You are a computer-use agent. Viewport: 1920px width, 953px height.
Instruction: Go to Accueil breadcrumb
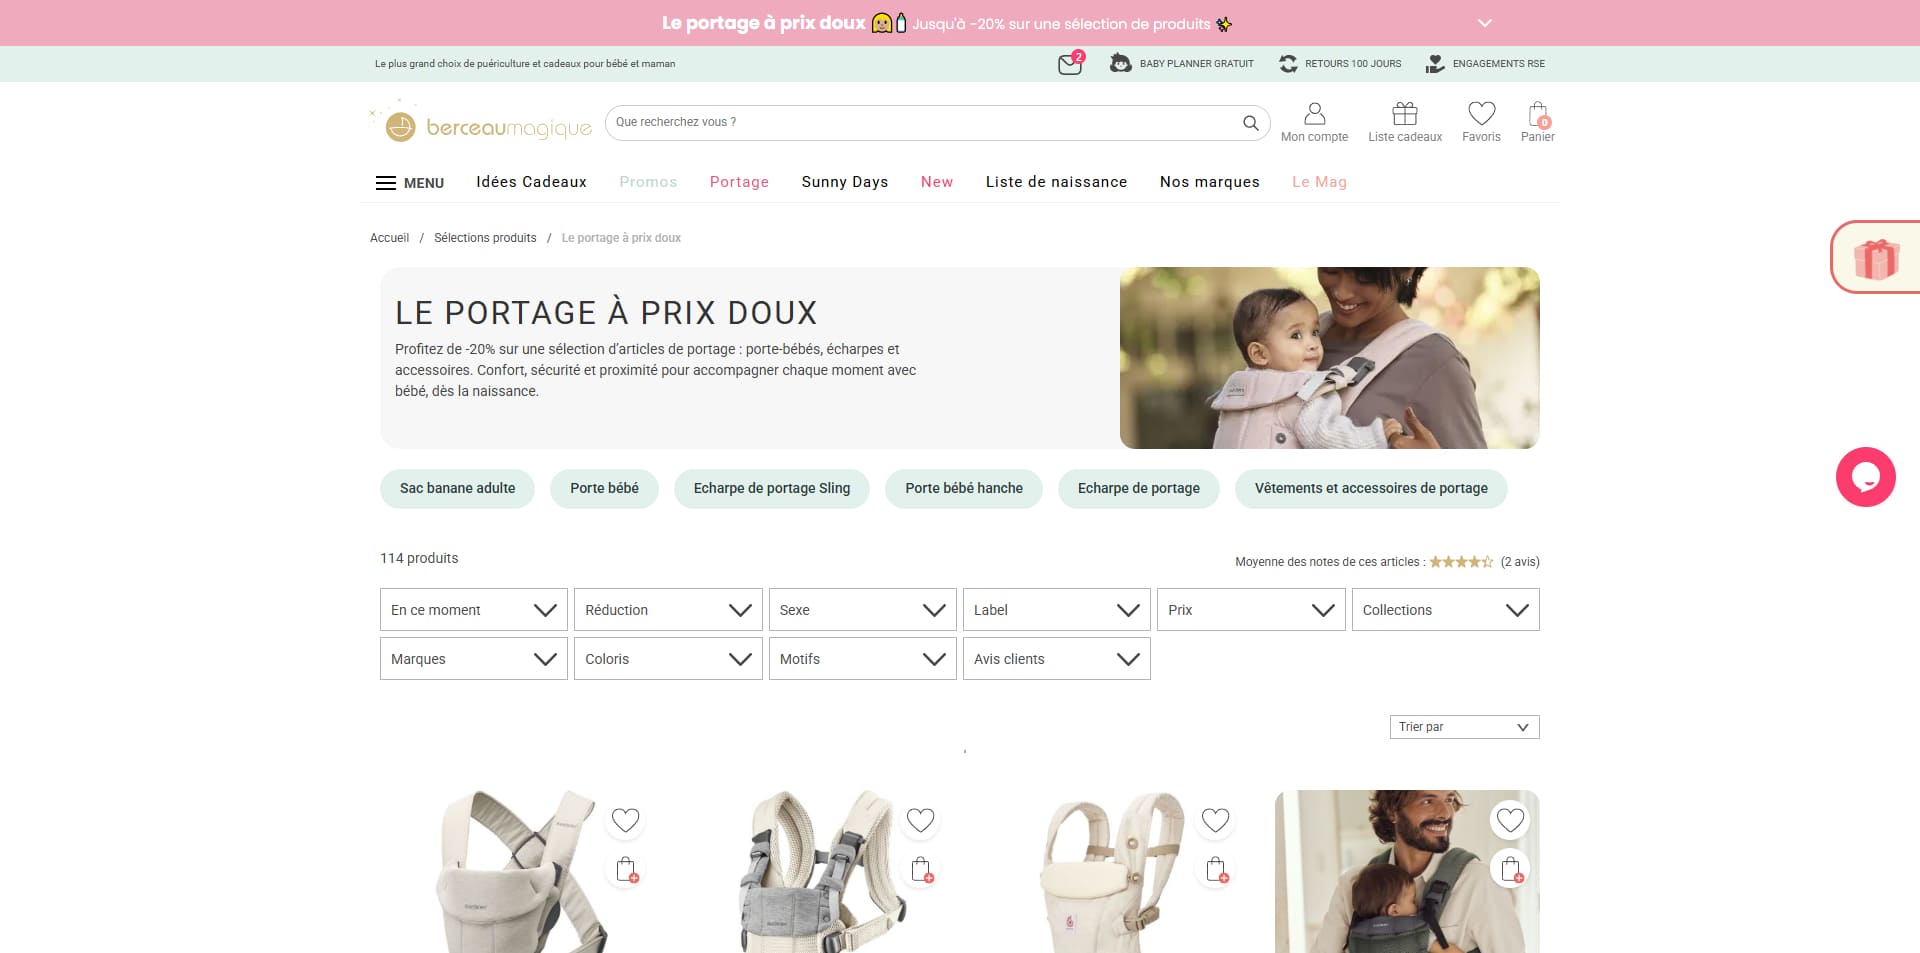(389, 238)
